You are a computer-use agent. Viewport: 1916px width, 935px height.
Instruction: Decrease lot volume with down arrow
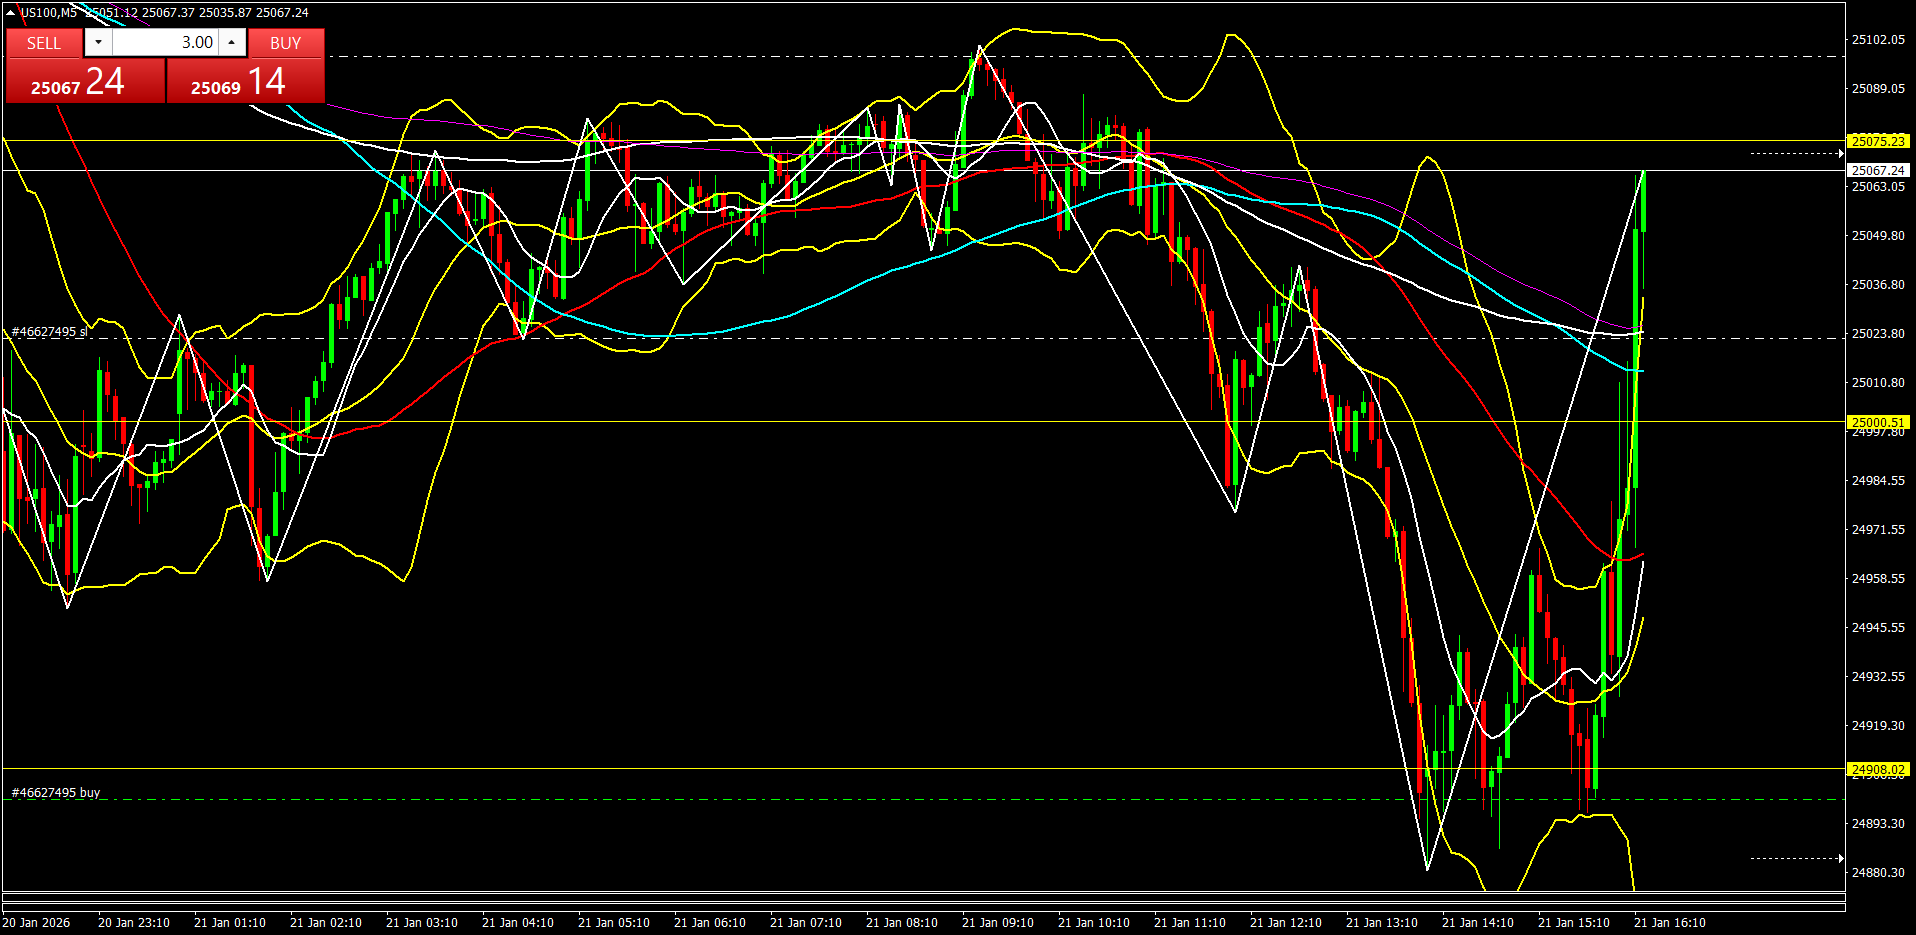[x=98, y=42]
